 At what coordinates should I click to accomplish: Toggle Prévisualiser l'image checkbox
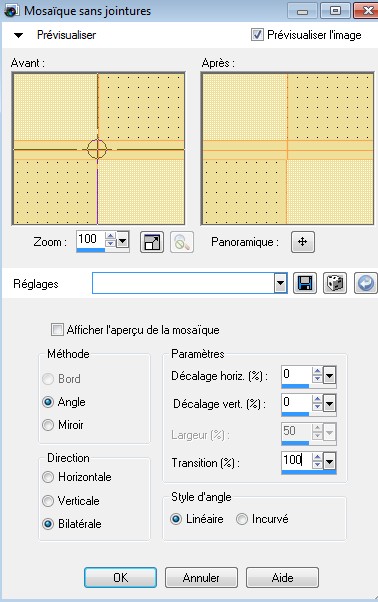pyautogui.click(x=257, y=35)
